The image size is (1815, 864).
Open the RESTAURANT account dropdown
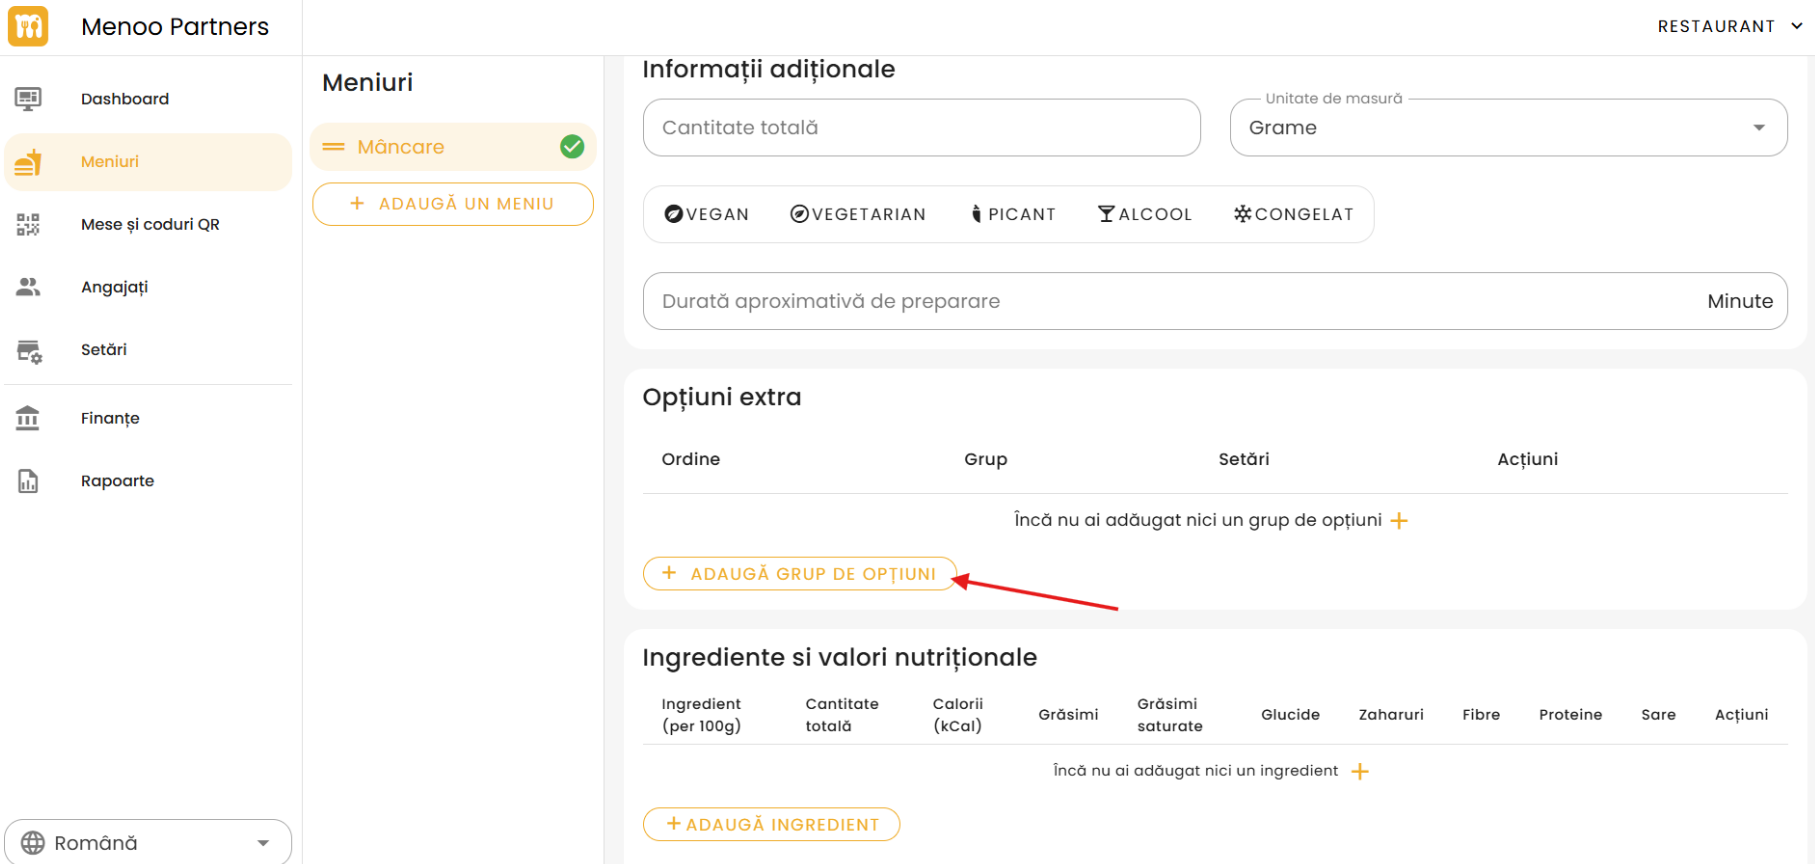point(1729,26)
